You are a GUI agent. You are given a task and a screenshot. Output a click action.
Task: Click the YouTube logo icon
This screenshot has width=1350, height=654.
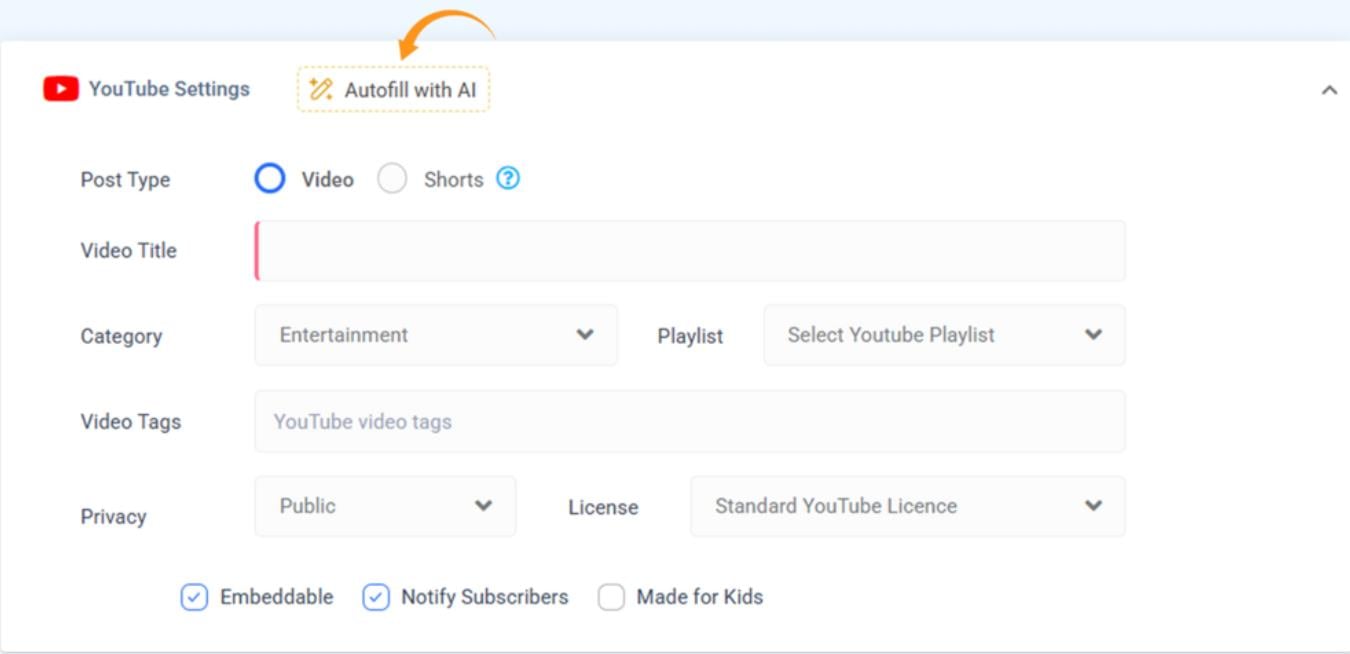point(60,88)
